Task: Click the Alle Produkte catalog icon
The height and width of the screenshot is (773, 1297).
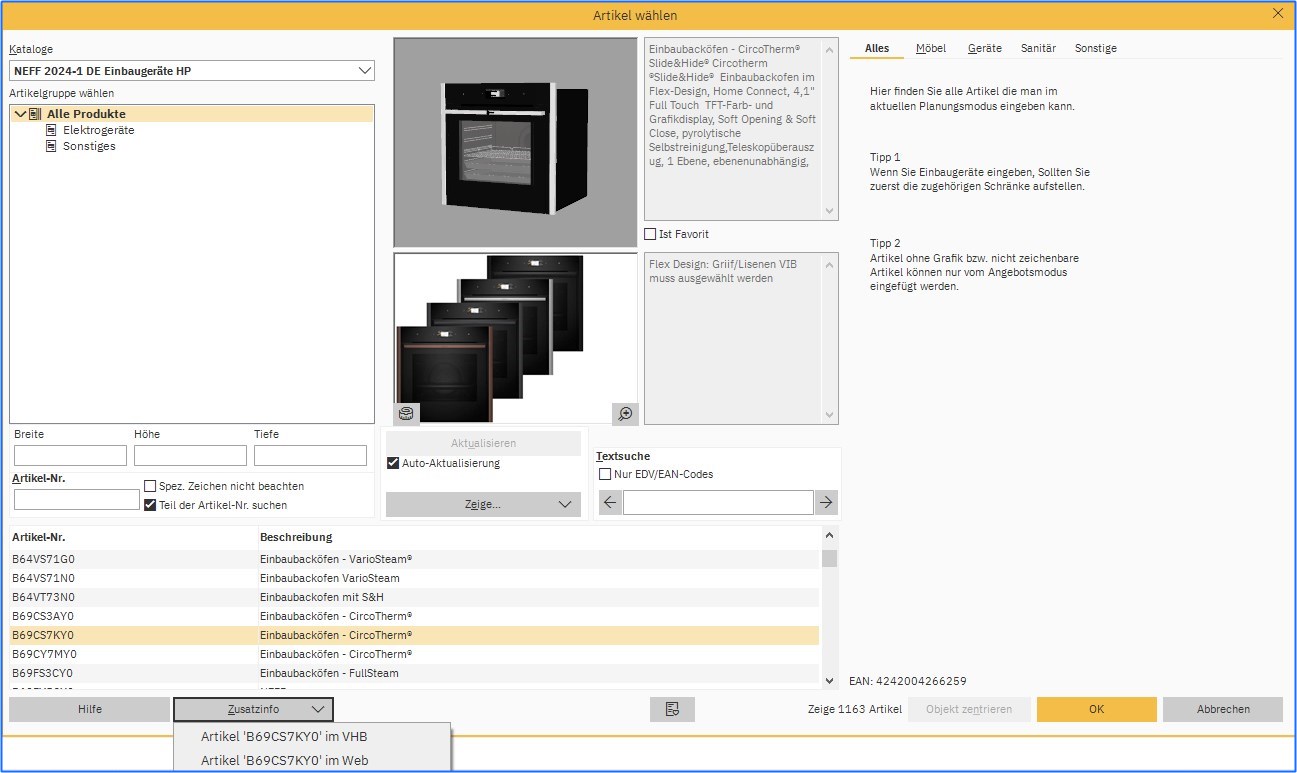Action: pos(36,114)
